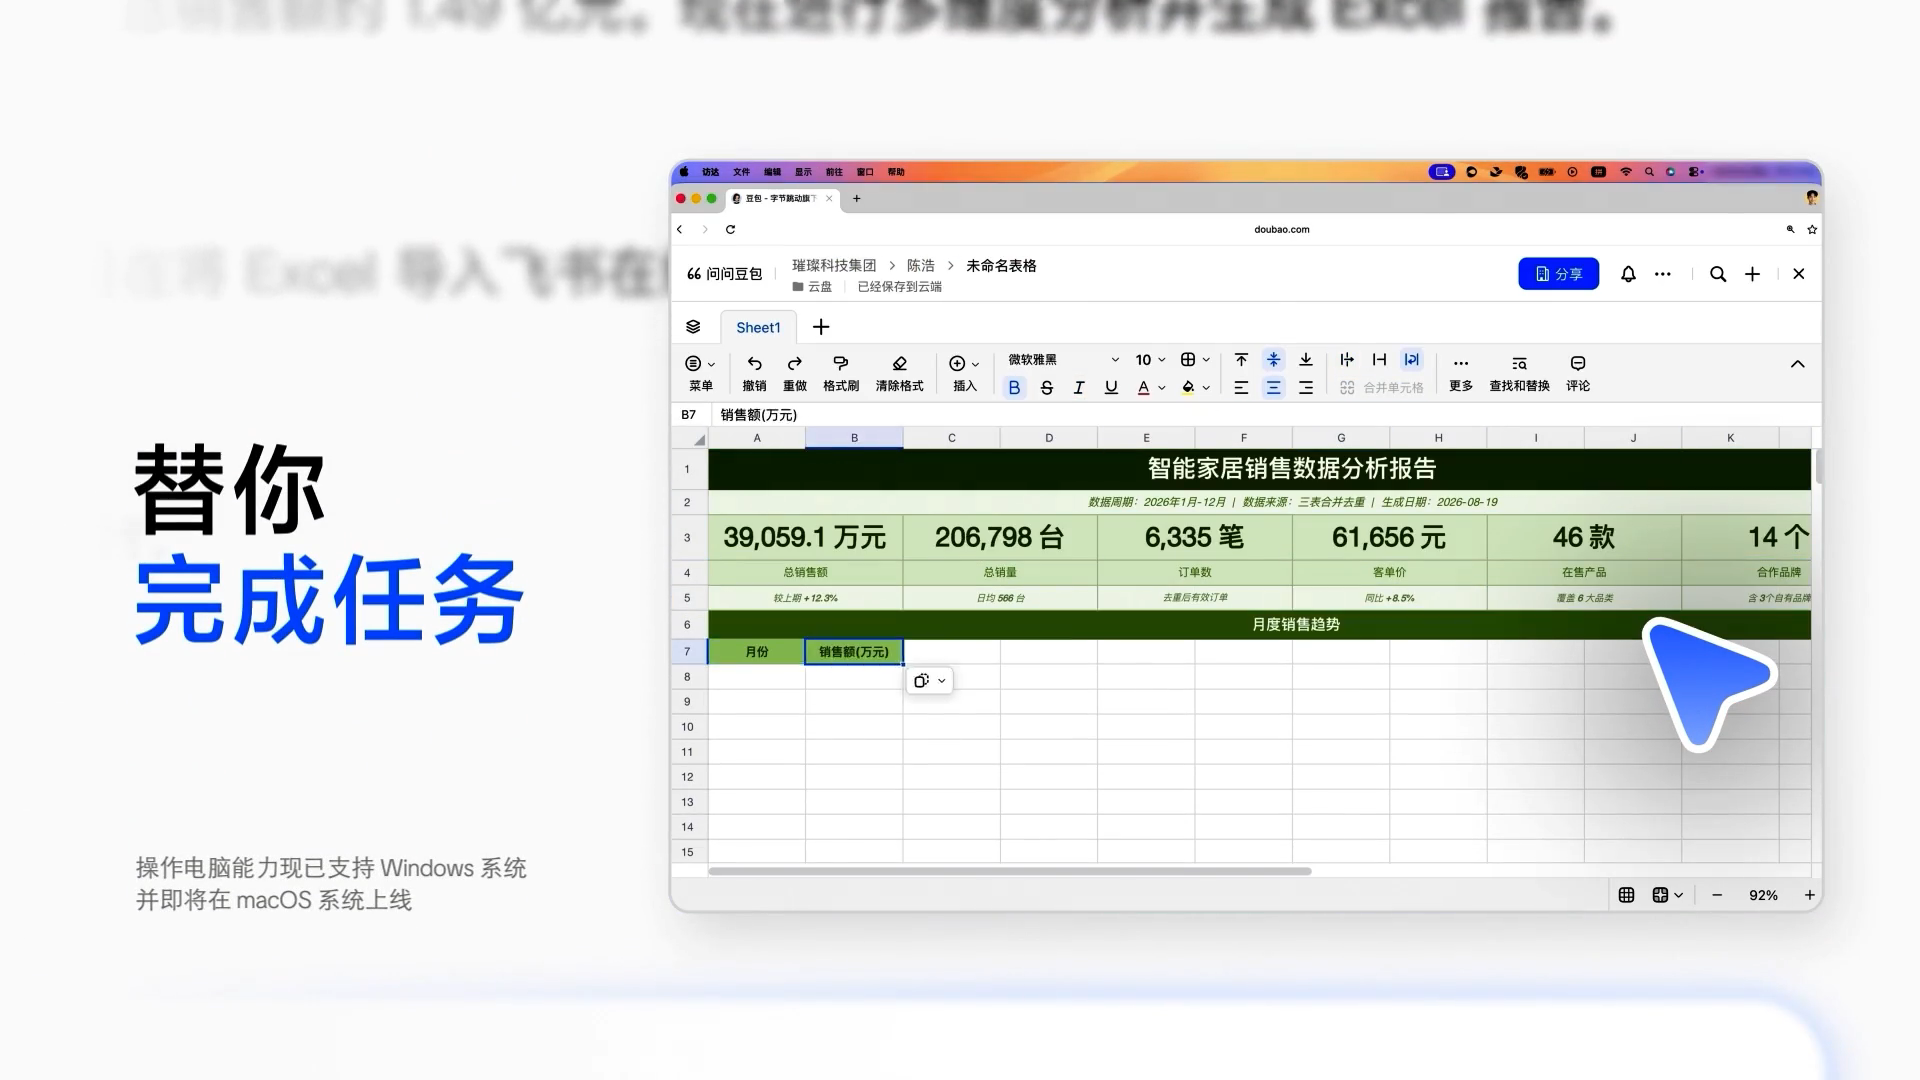Zoom in with the plus button

pos(1809,895)
